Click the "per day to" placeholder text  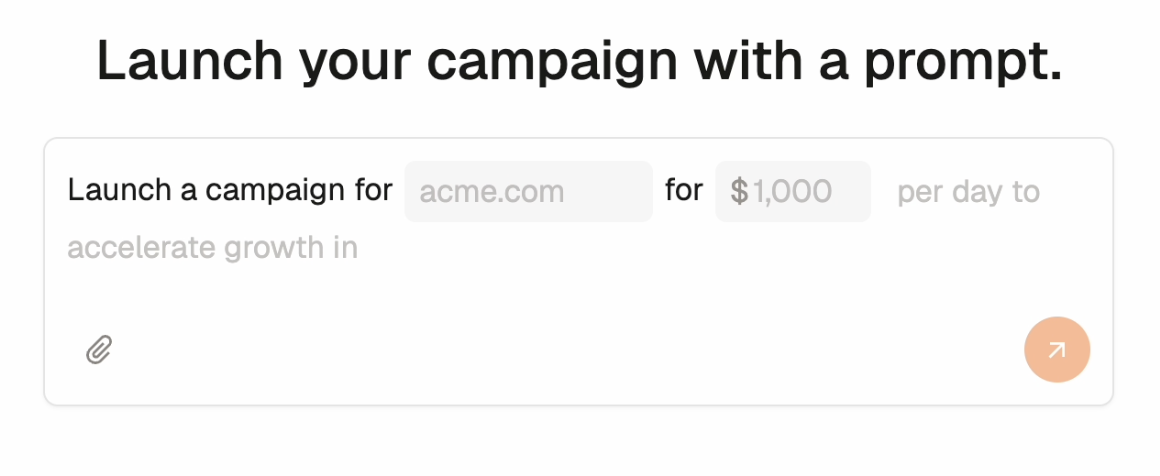[x=968, y=191]
